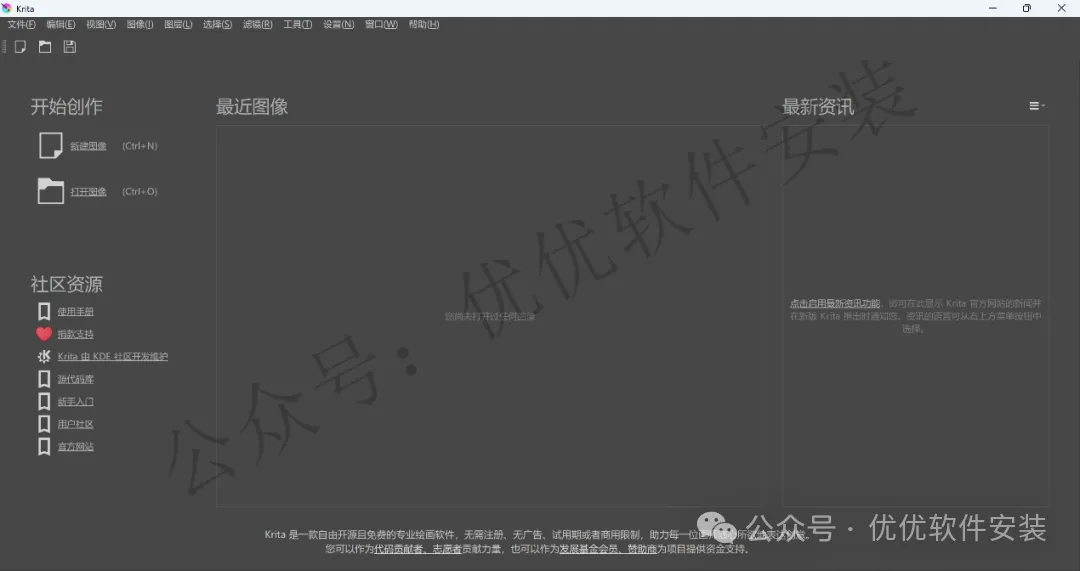Click the bookmark icon beside 源代码库

tap(44, 379)
